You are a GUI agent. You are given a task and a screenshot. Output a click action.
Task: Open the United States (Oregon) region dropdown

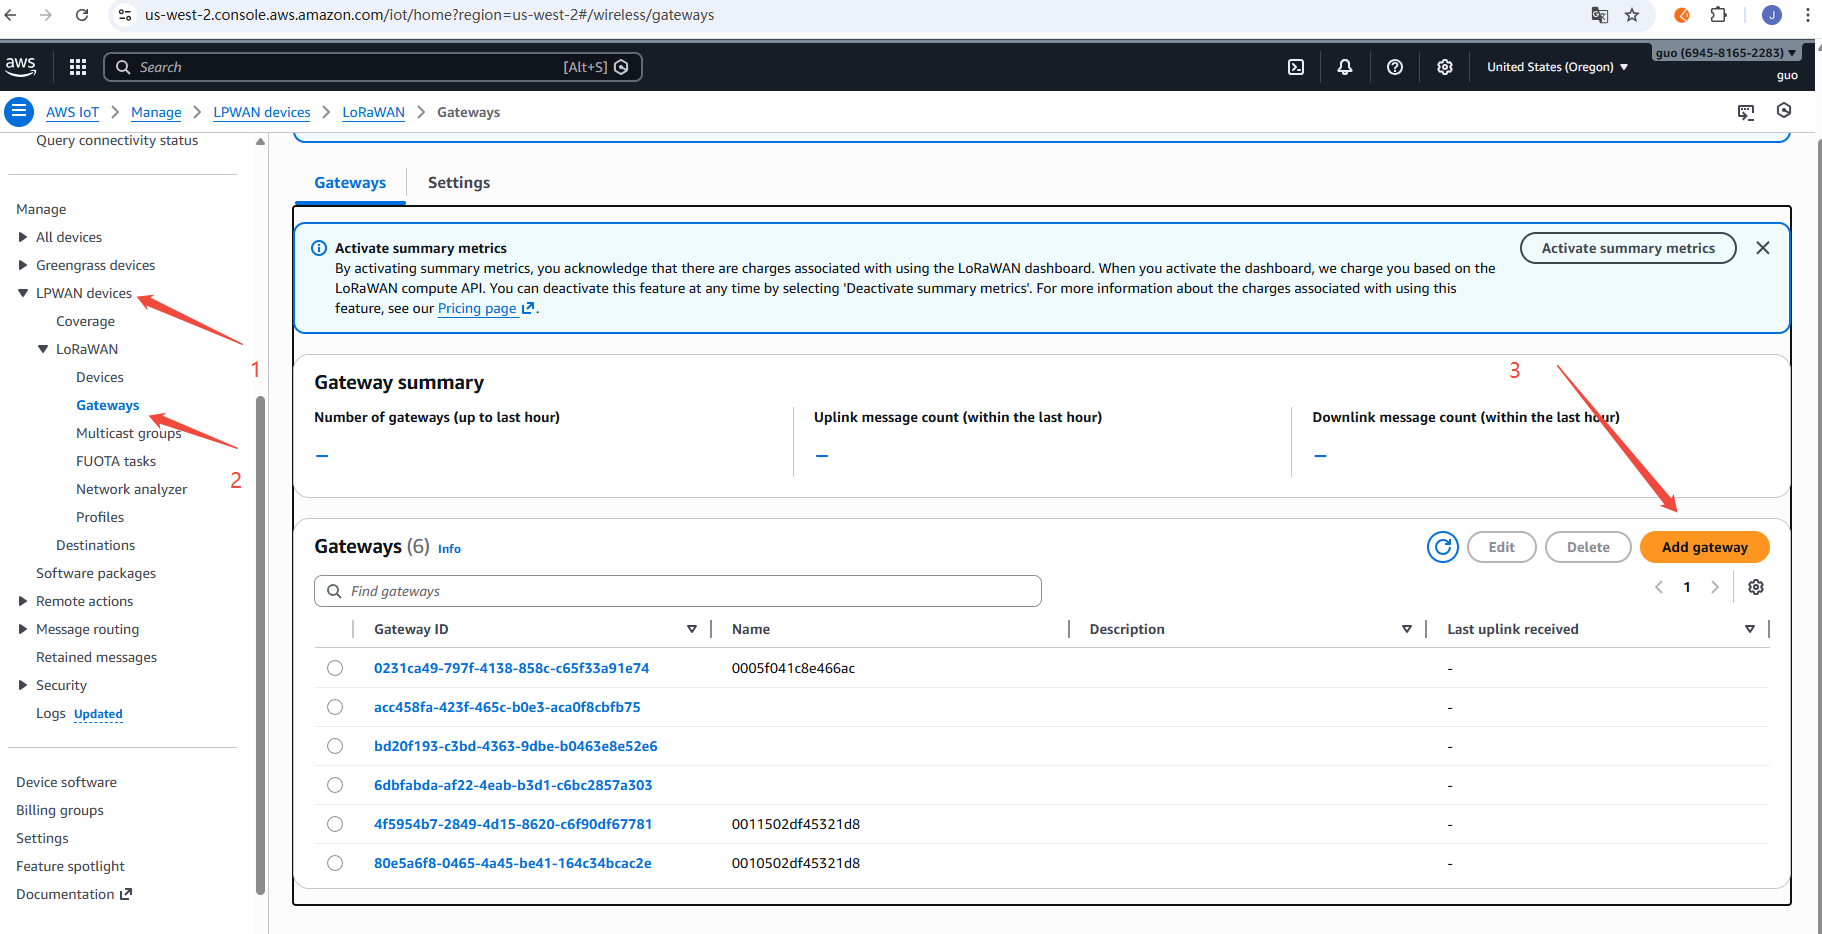coord(1557,67)
